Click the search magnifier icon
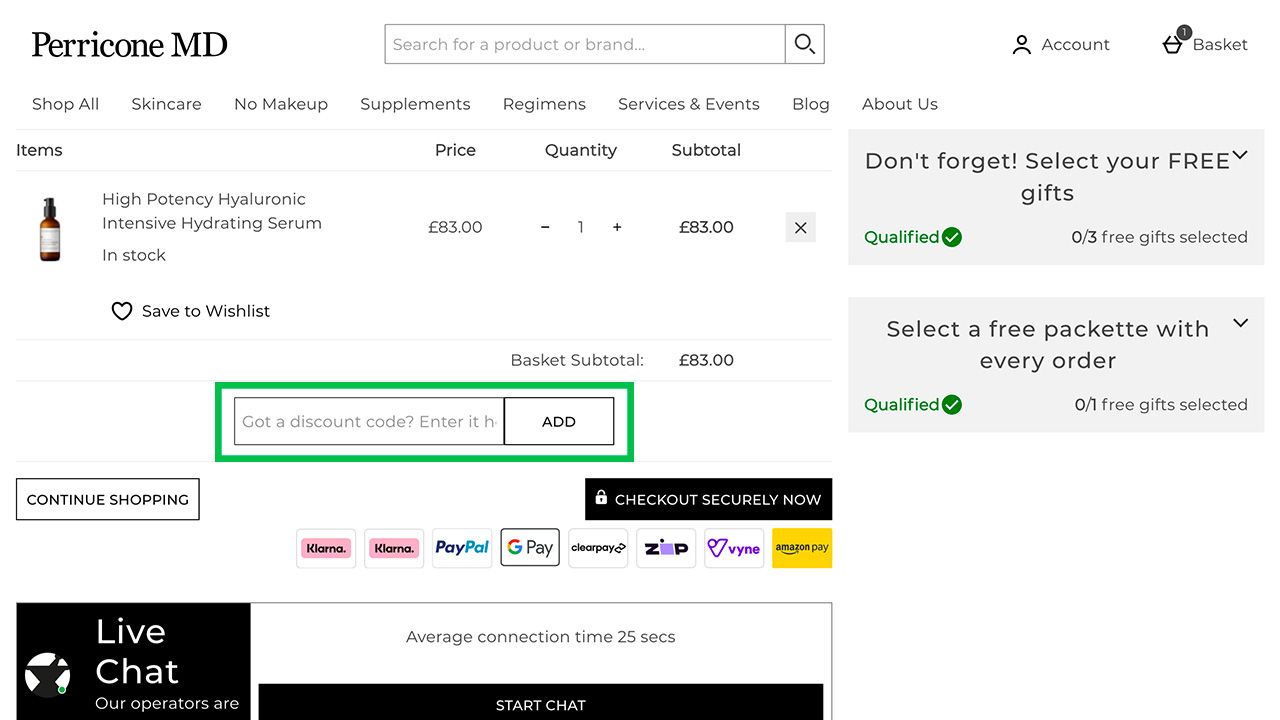The image size is (1280, 720). (x=804, y=44)
